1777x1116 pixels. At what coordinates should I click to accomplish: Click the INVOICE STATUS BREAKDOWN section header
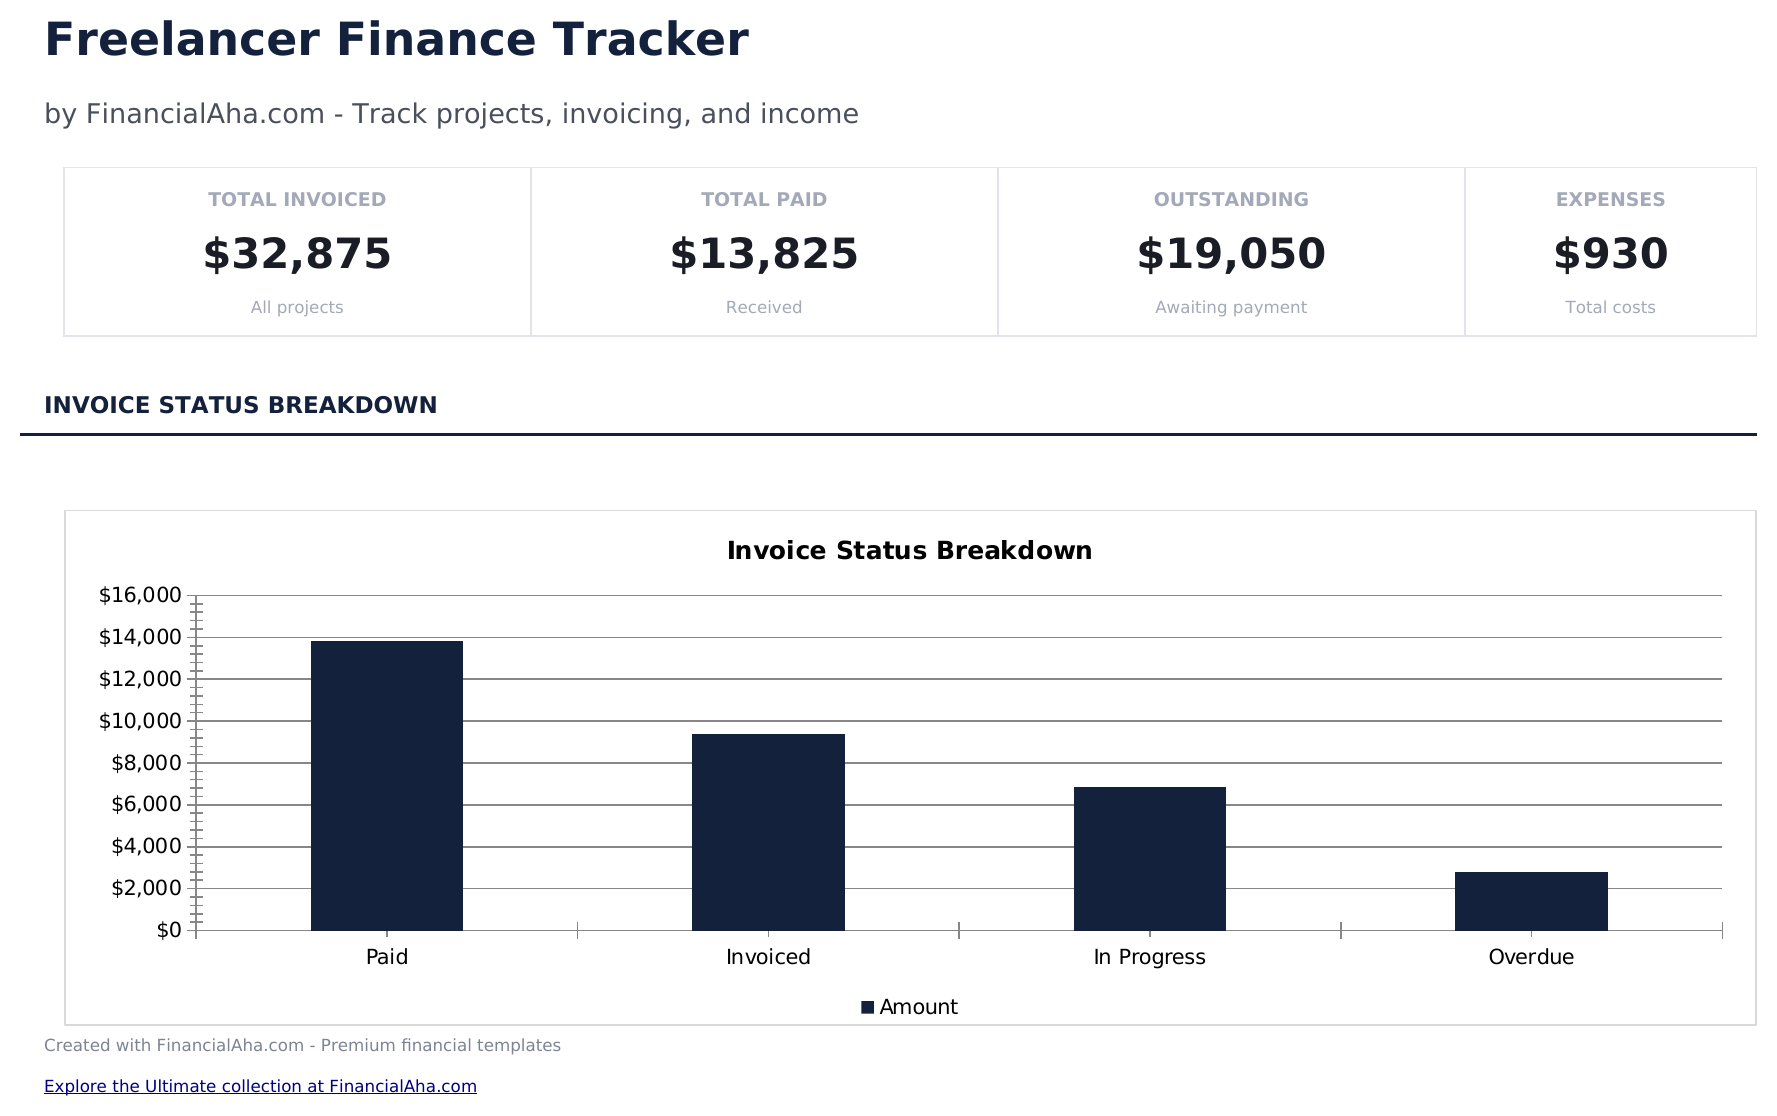(x=240, y=405)
